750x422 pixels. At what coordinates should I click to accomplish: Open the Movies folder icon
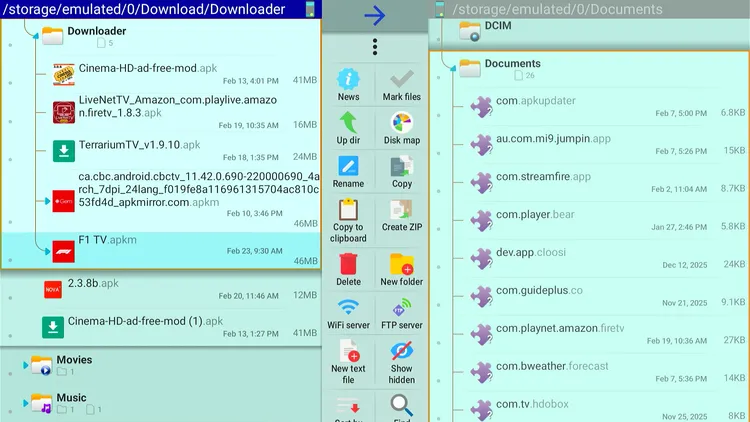coord(42,365)
